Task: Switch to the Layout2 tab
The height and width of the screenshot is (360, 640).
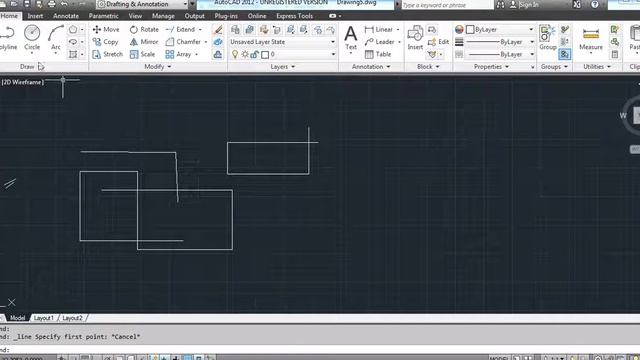Action: coord(72,318)
